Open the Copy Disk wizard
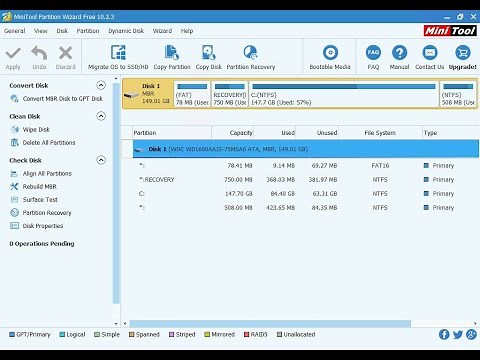The height and width of the screenshot is (360, 480). click(x=209, y=57)
